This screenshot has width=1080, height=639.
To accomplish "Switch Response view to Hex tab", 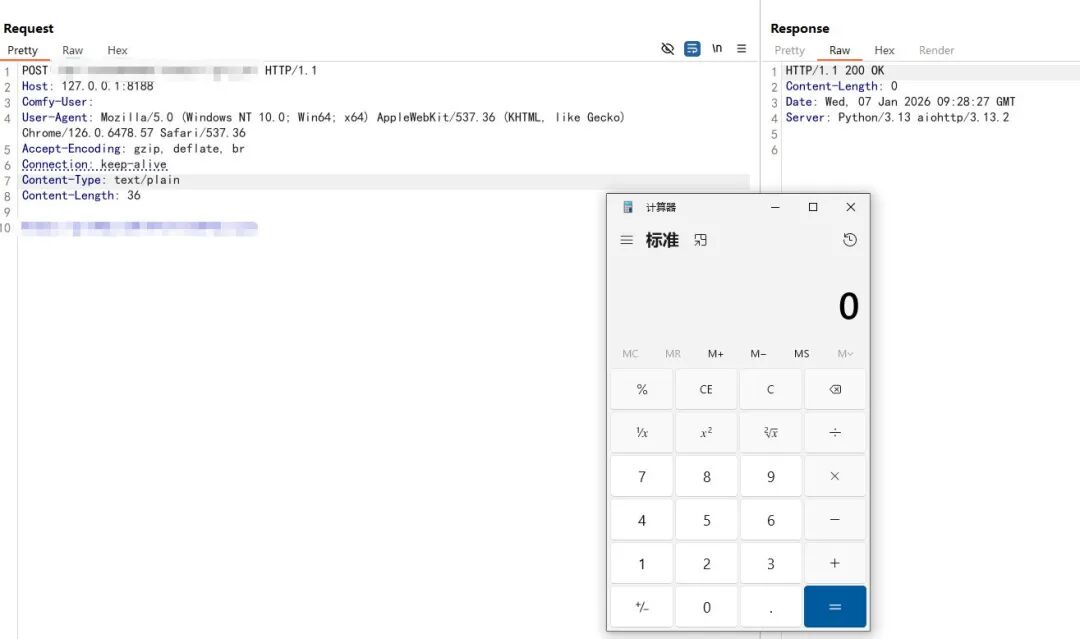I will [884, 50].
